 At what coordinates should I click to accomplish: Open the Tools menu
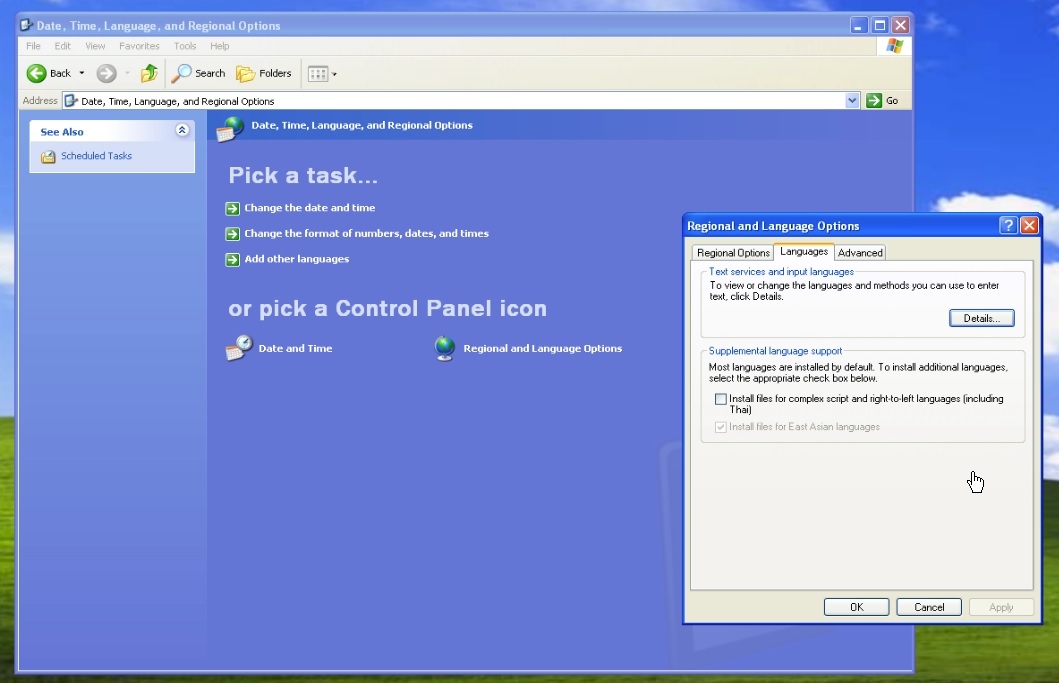pyautogui.click(x=185, y=46)
